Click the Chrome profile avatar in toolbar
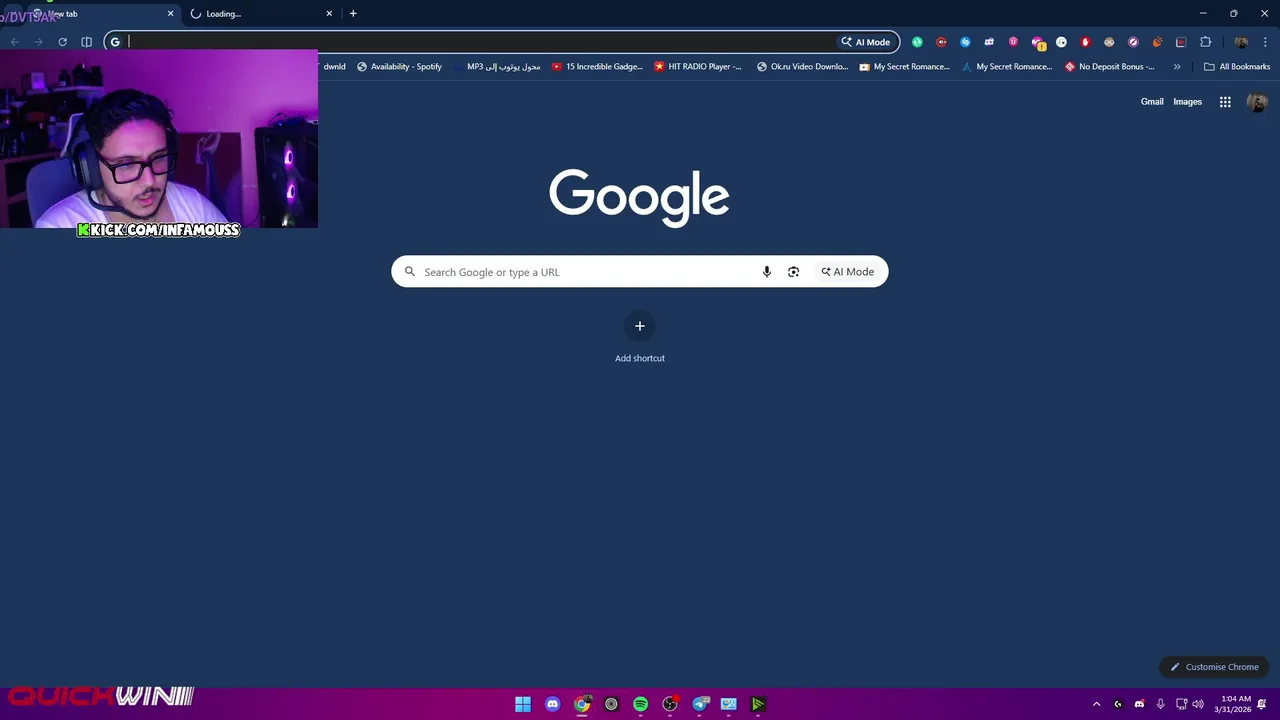This screenshot has height=720, width=1280. click(1241, 42)
